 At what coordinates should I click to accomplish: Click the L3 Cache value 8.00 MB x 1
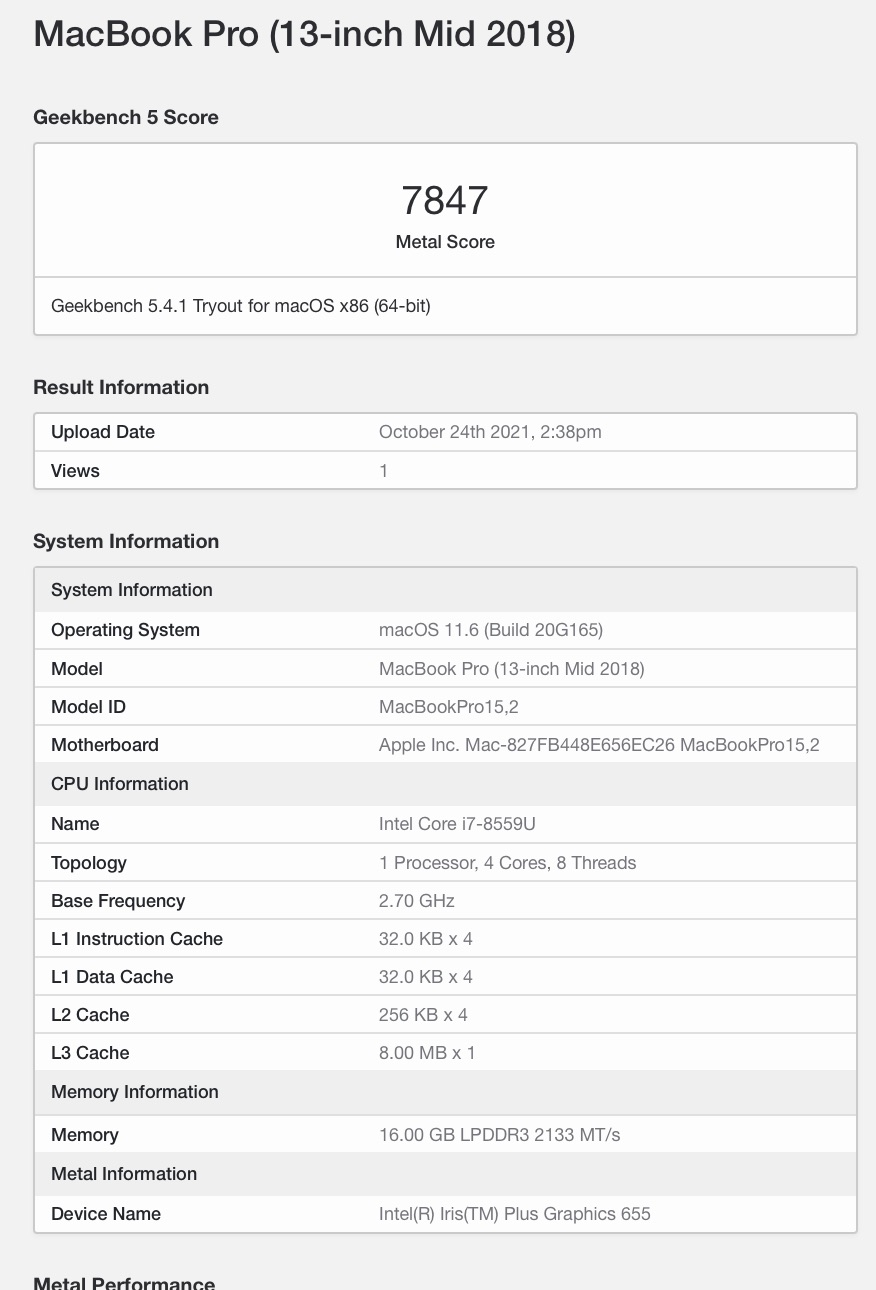tap(427, 1053)
